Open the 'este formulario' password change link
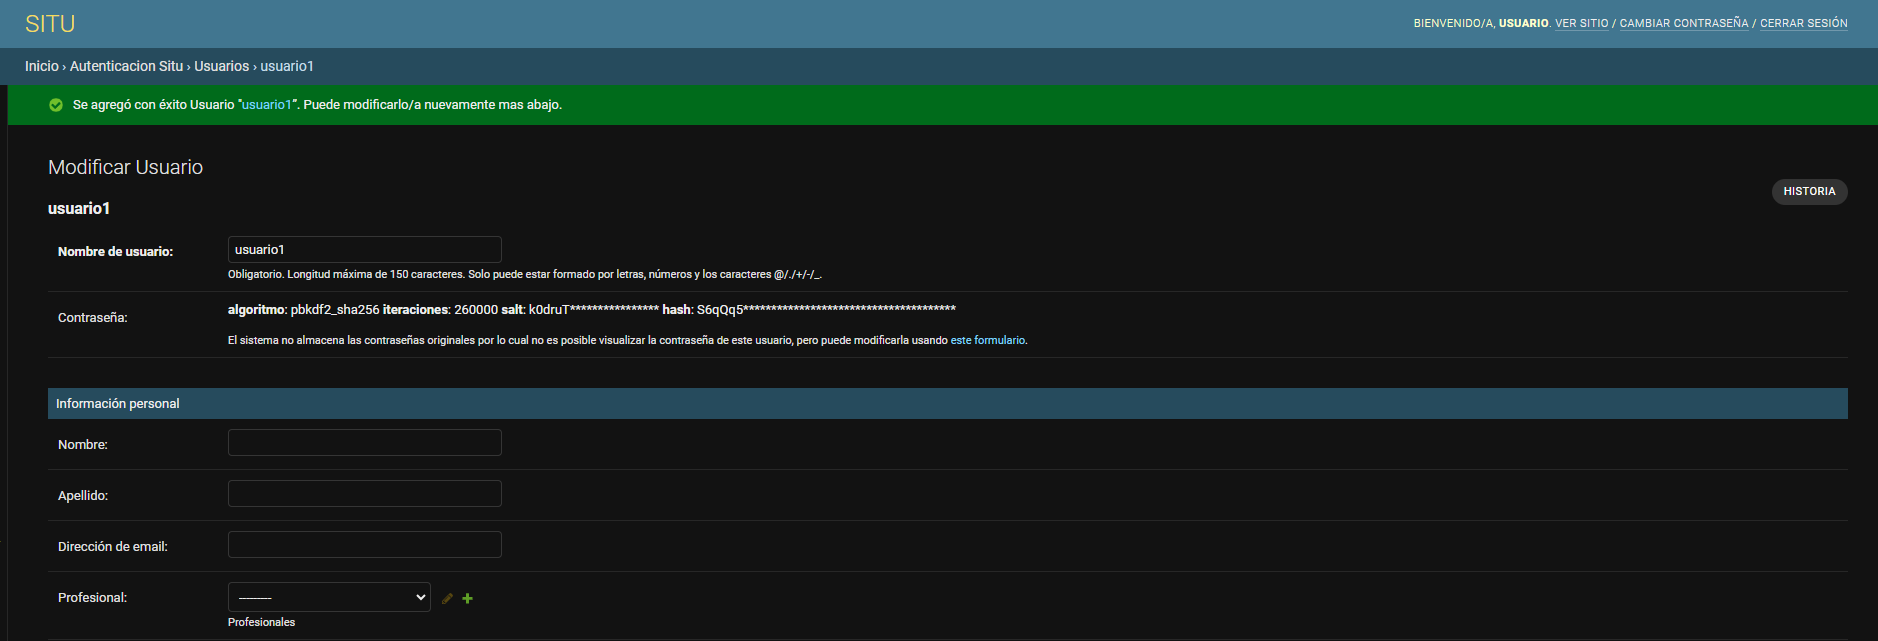 [987, 340]
